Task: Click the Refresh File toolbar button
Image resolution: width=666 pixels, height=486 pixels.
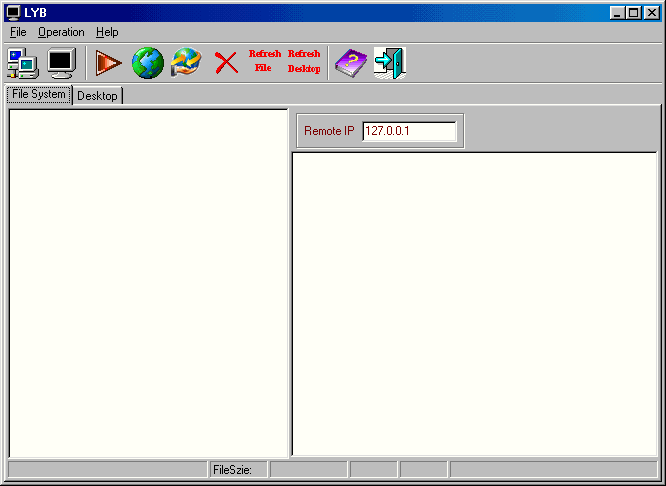Action: click(x=264, y=62)
